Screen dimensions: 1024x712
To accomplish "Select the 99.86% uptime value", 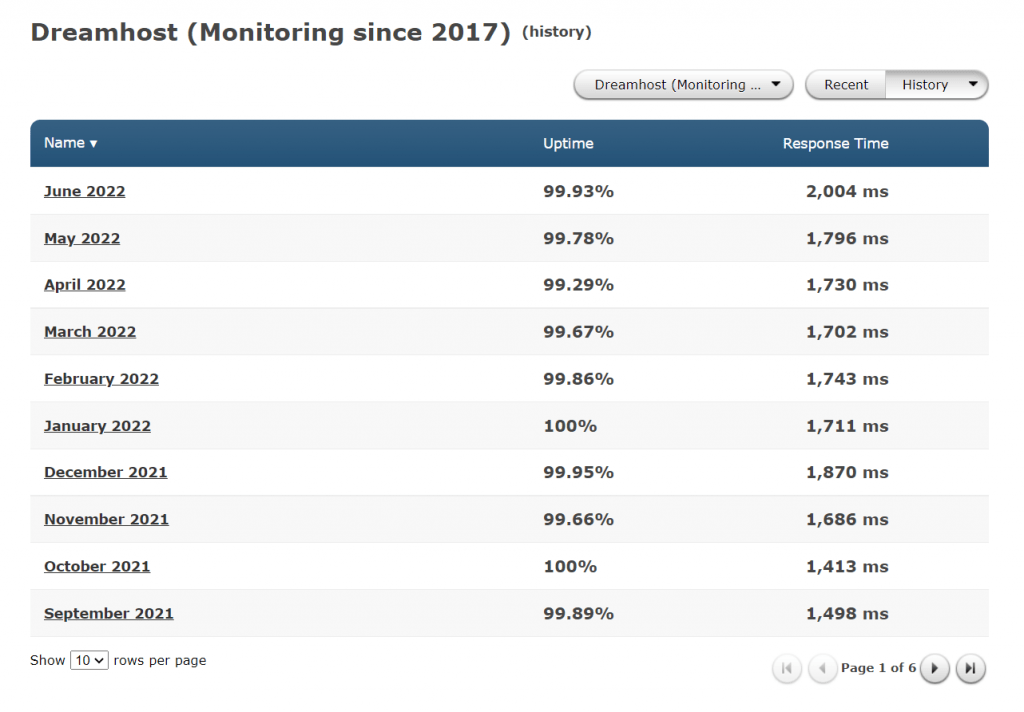I will point(578,379).
